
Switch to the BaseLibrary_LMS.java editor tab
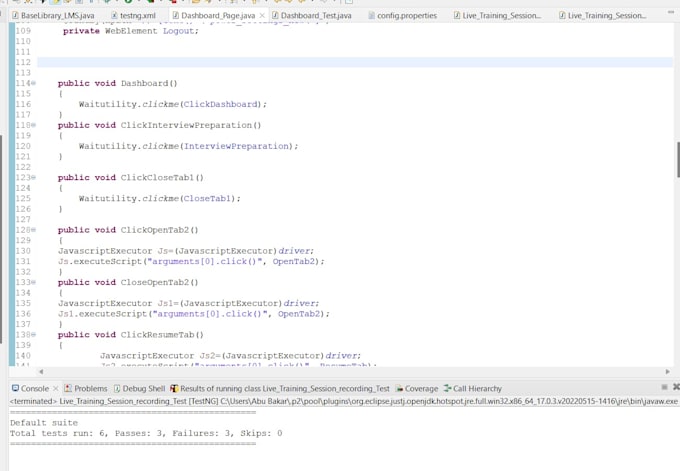pos(50,16)
